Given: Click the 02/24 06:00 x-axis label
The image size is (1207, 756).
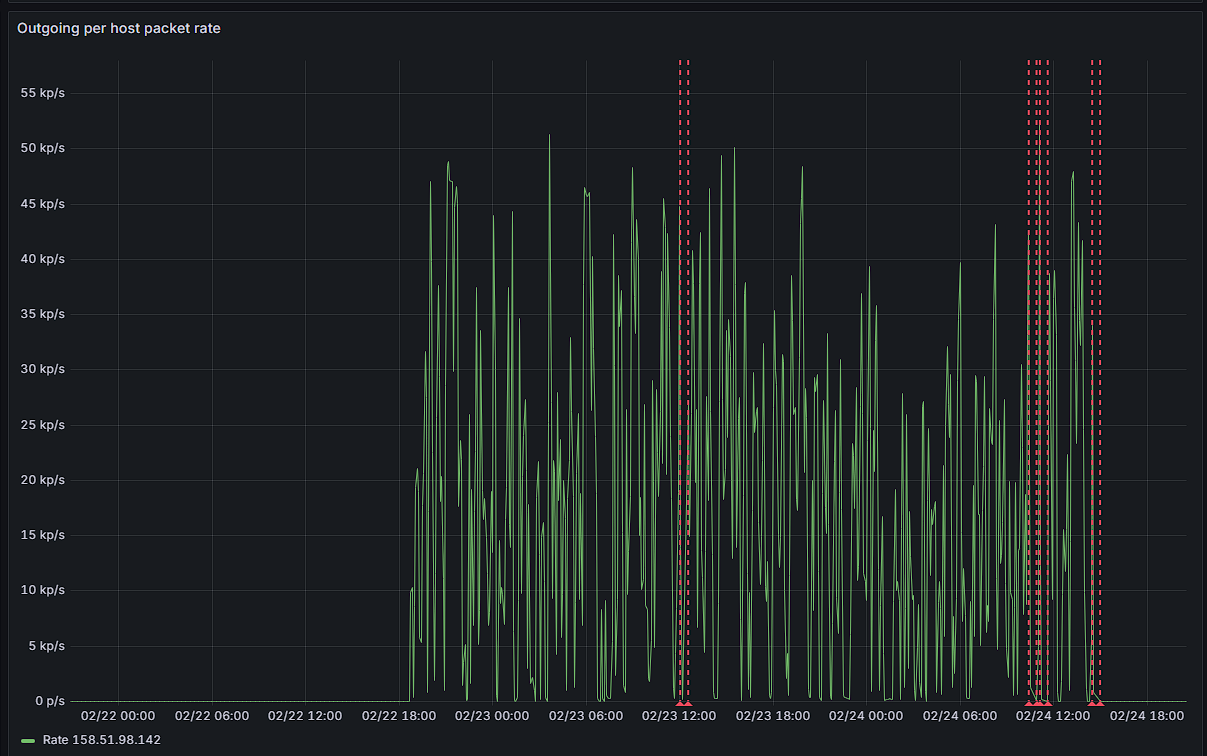Looking at the screenshot, I should tap(960, 716).
